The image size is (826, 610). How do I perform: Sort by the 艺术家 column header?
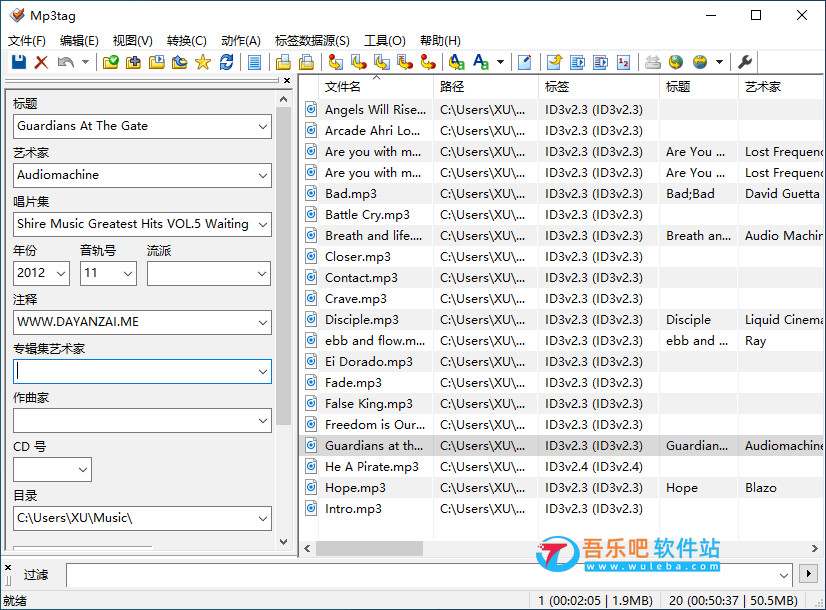click(x=780, y=86)
